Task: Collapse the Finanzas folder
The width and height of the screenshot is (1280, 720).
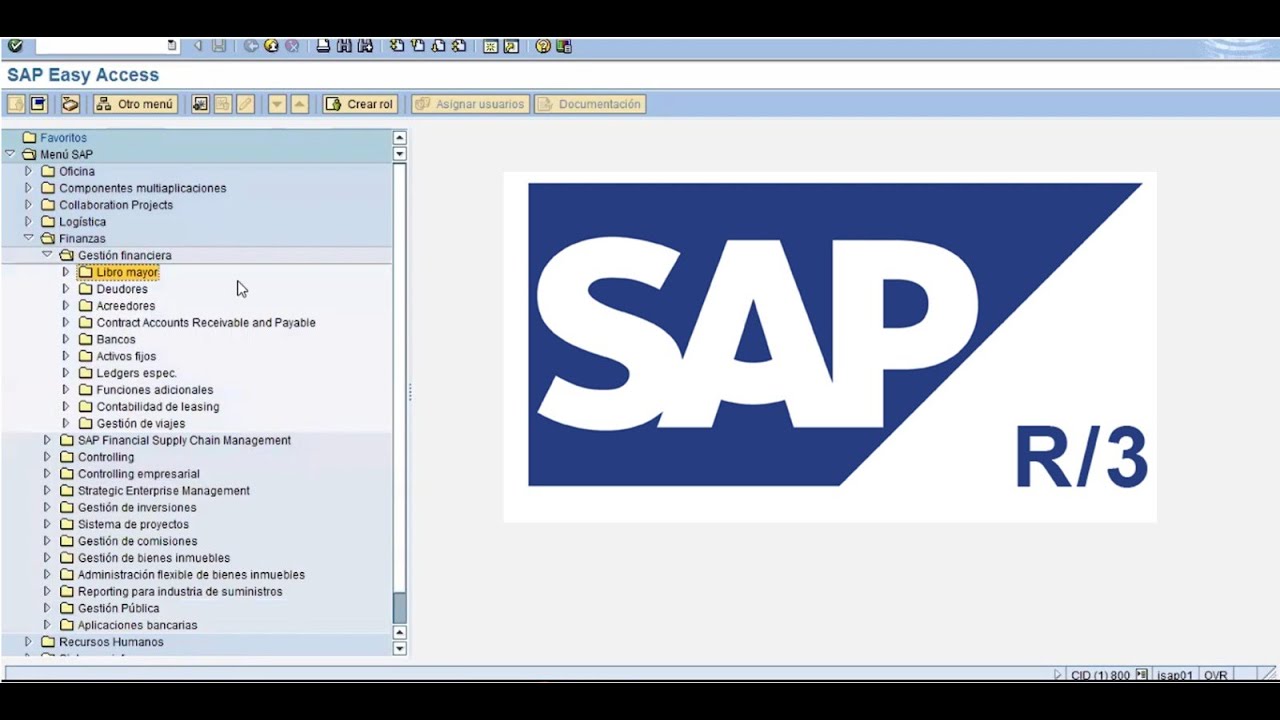Action: click(28, 238)
